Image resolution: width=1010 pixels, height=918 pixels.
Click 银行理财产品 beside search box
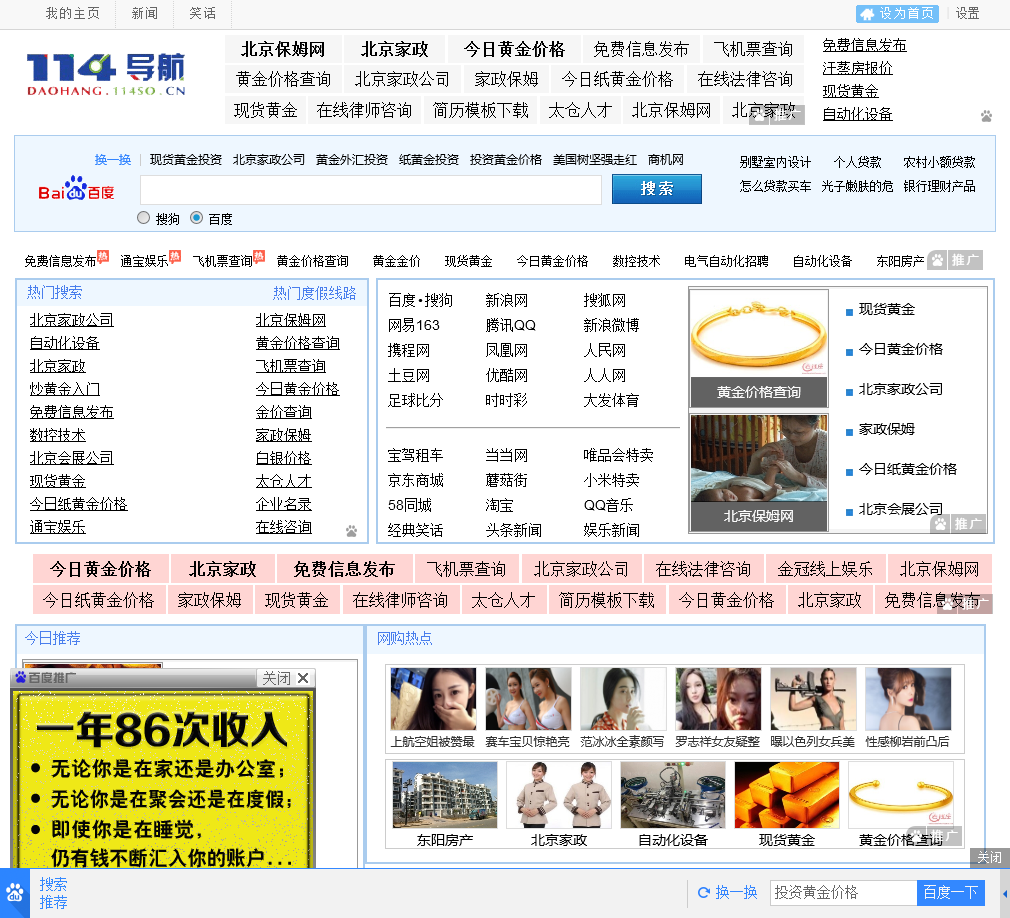pos(939,186)
